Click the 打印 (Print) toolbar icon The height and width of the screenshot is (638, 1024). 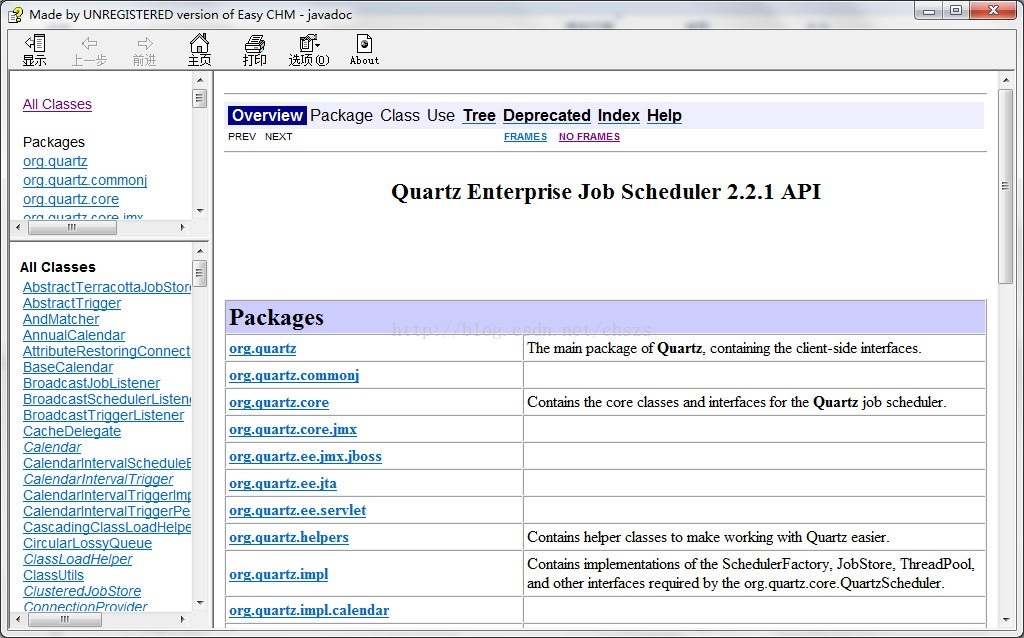[x=254, y=50]
